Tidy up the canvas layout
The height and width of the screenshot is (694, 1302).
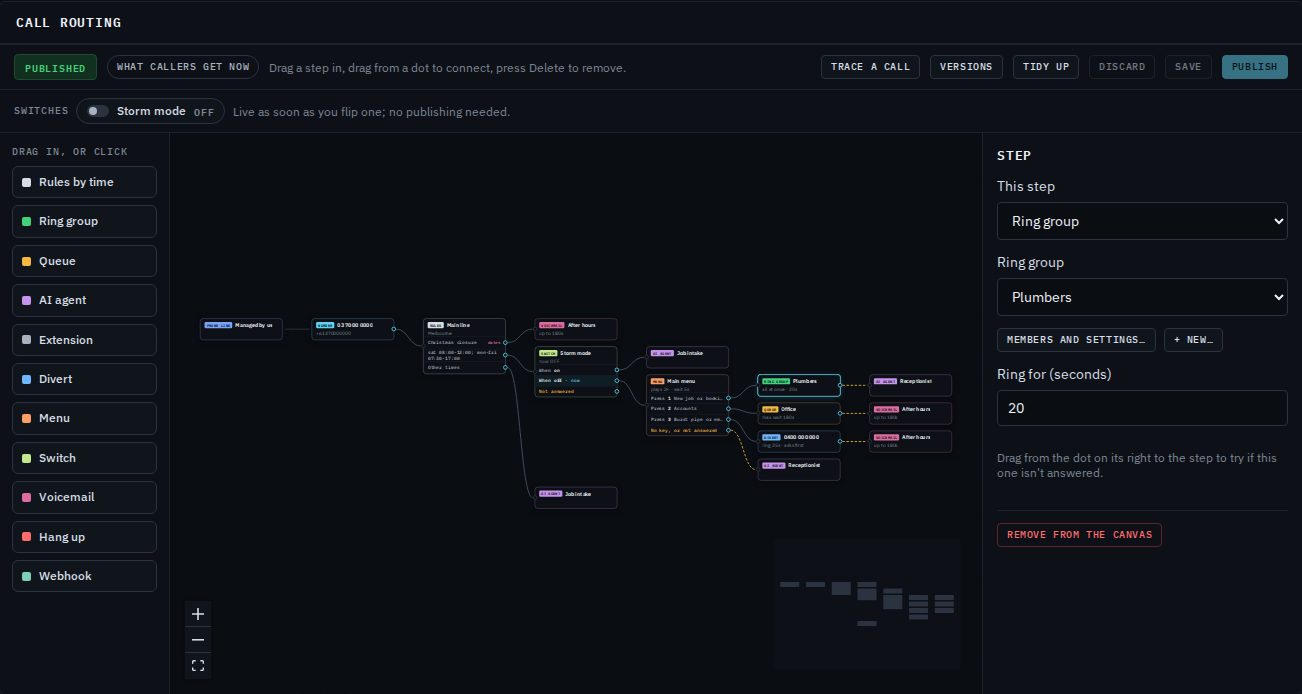1046,67
